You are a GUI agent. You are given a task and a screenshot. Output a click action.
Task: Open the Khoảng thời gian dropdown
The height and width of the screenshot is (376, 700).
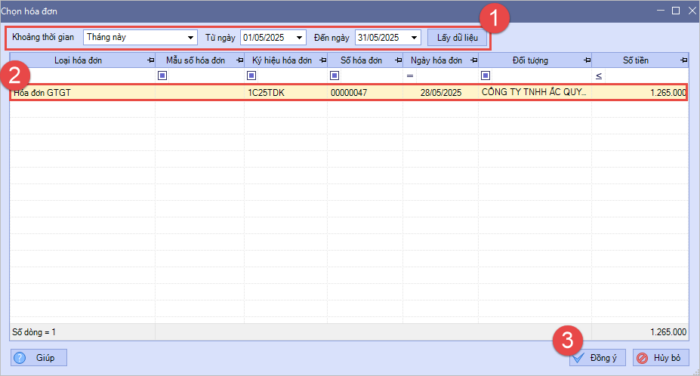coord(191,38)
